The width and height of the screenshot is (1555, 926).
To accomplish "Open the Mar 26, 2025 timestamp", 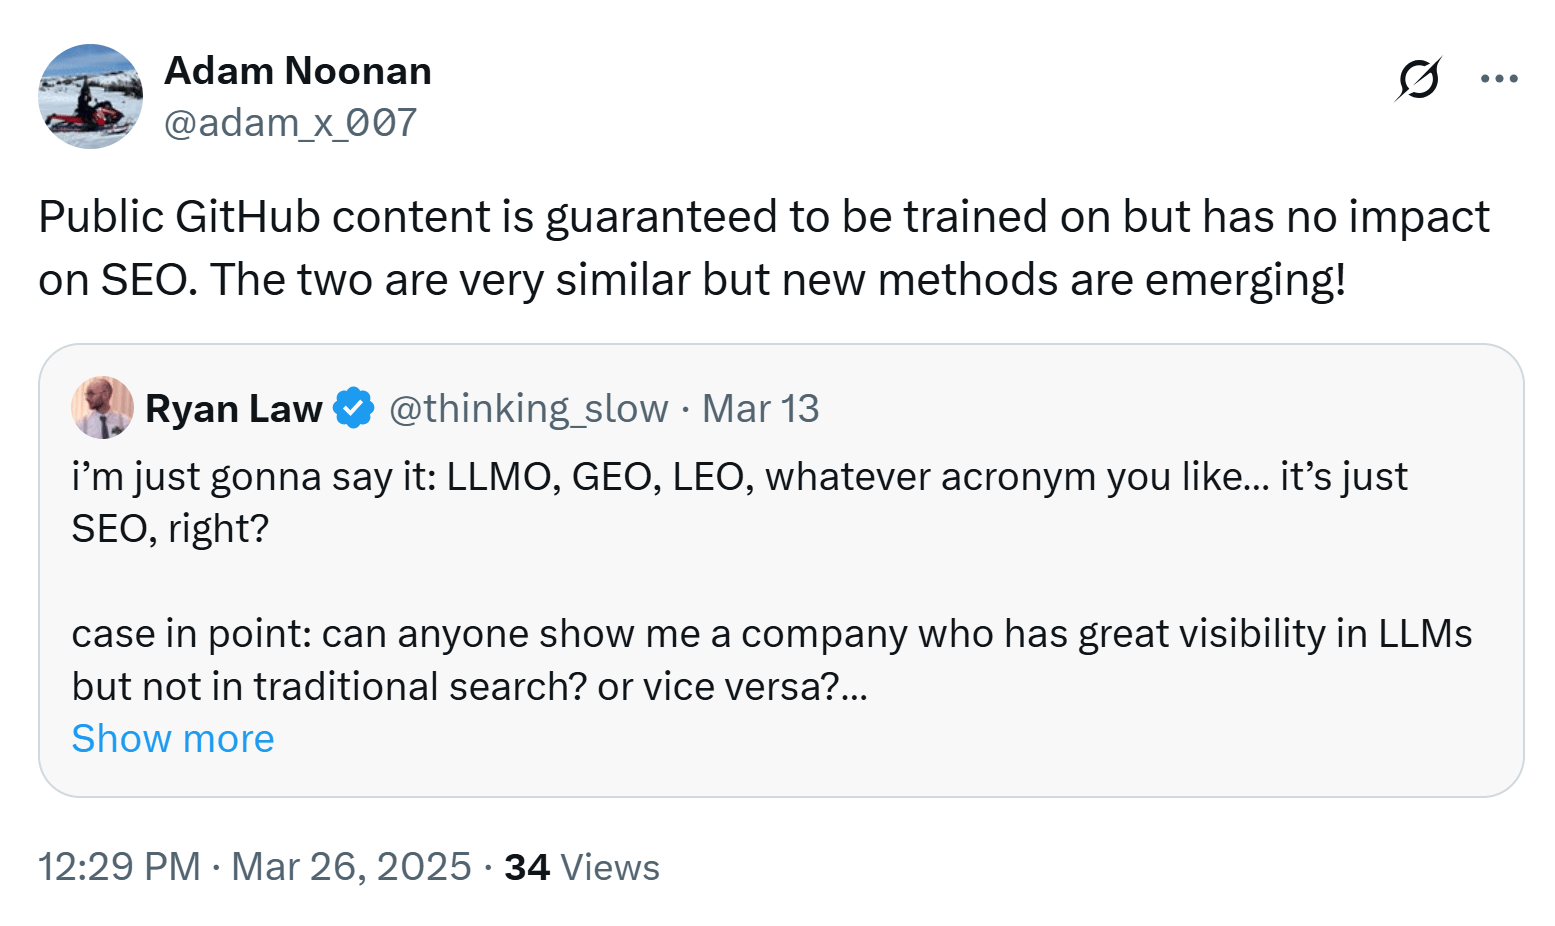I will click(255, 866).
